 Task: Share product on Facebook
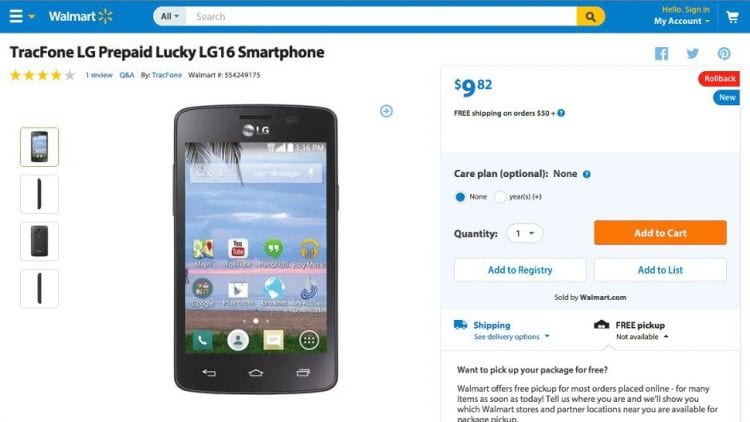(662, 54)
